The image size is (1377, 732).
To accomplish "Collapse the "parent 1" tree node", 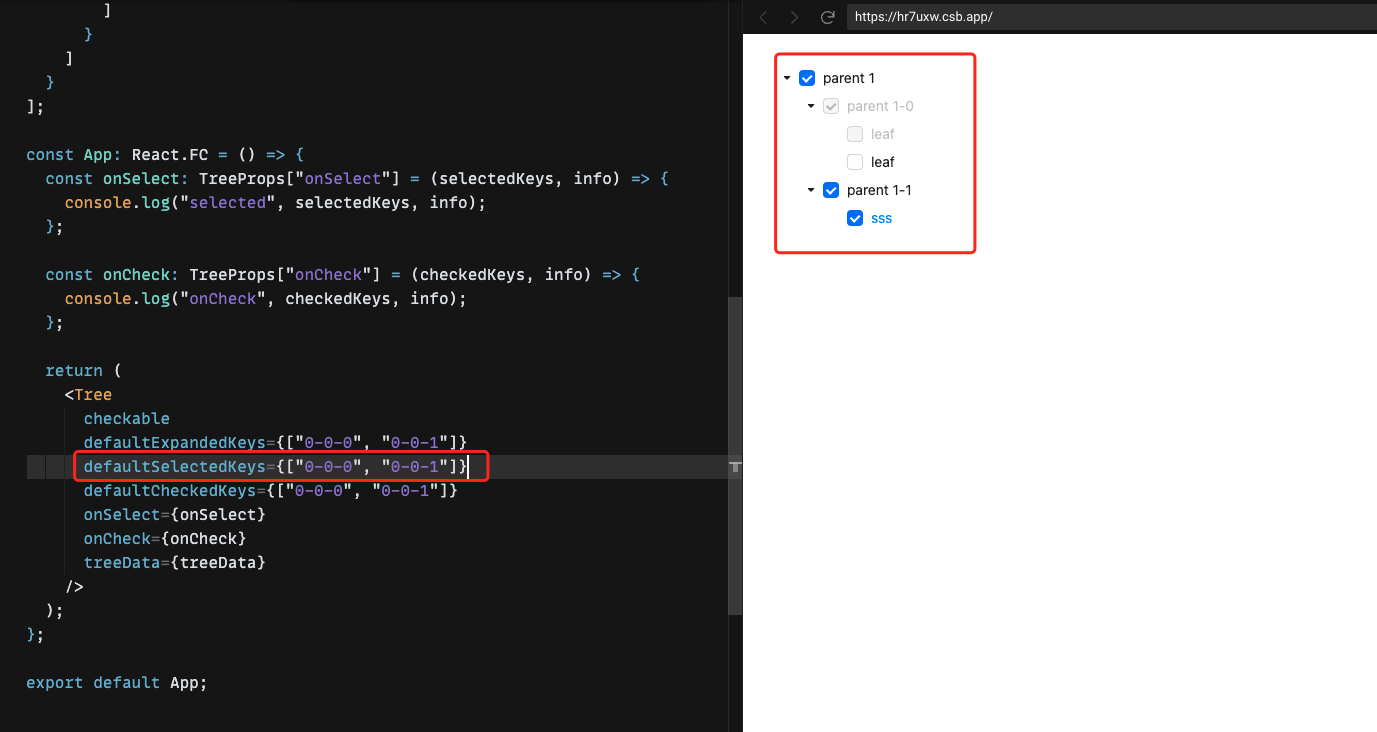I will (787, 78).
